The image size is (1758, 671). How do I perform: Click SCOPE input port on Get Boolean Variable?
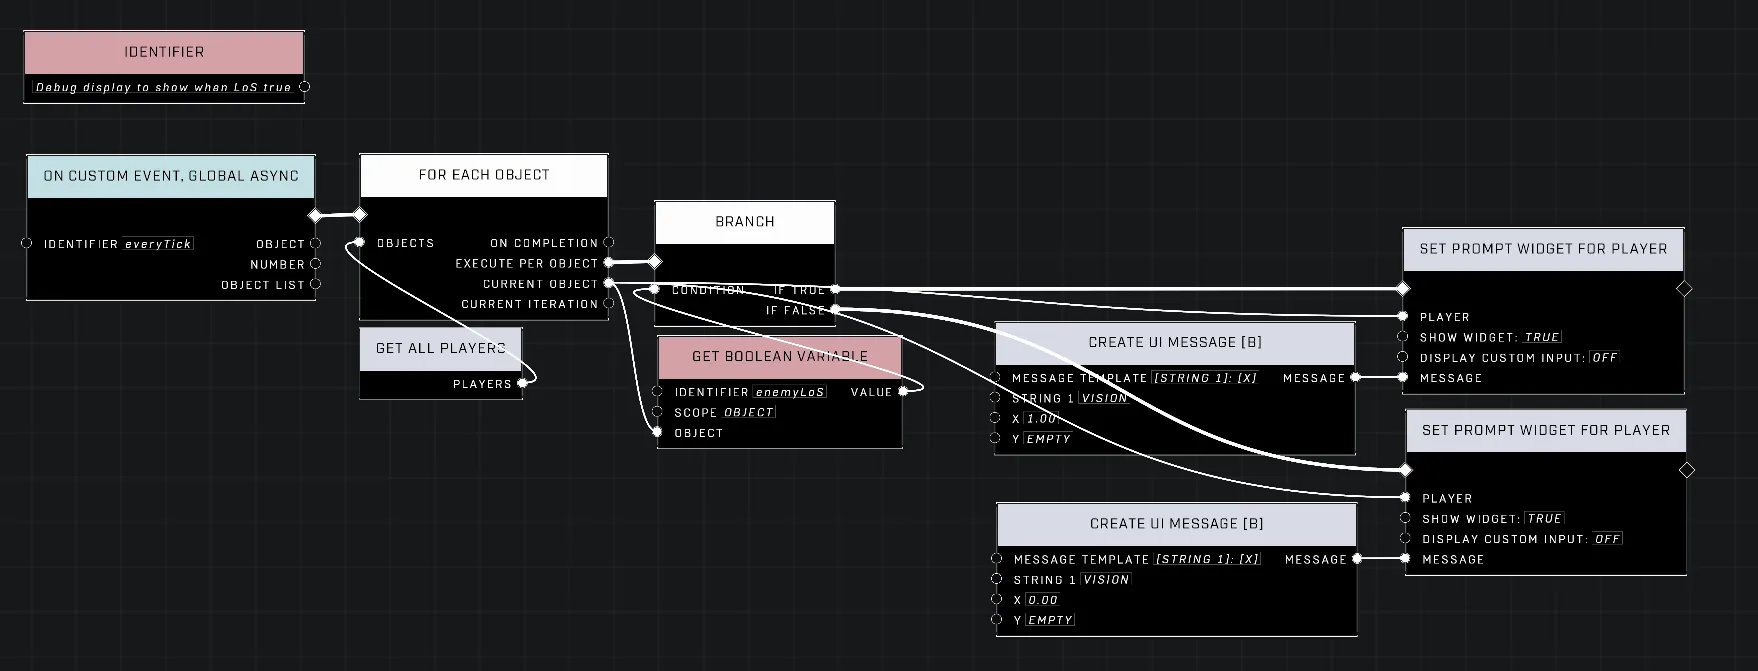point(657,412)
